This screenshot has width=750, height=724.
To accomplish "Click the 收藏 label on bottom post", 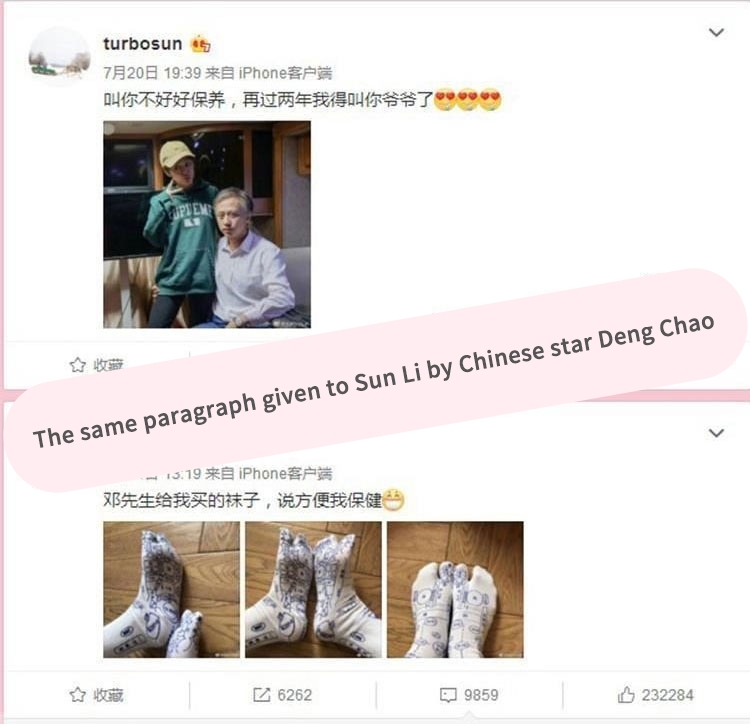I will [x=108, y=695].
